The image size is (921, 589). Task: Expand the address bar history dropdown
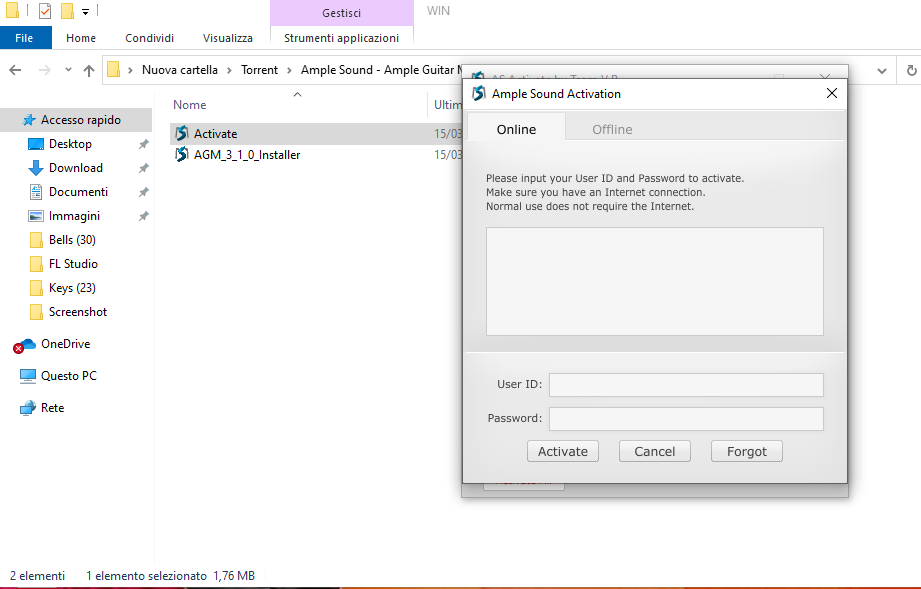882,70
